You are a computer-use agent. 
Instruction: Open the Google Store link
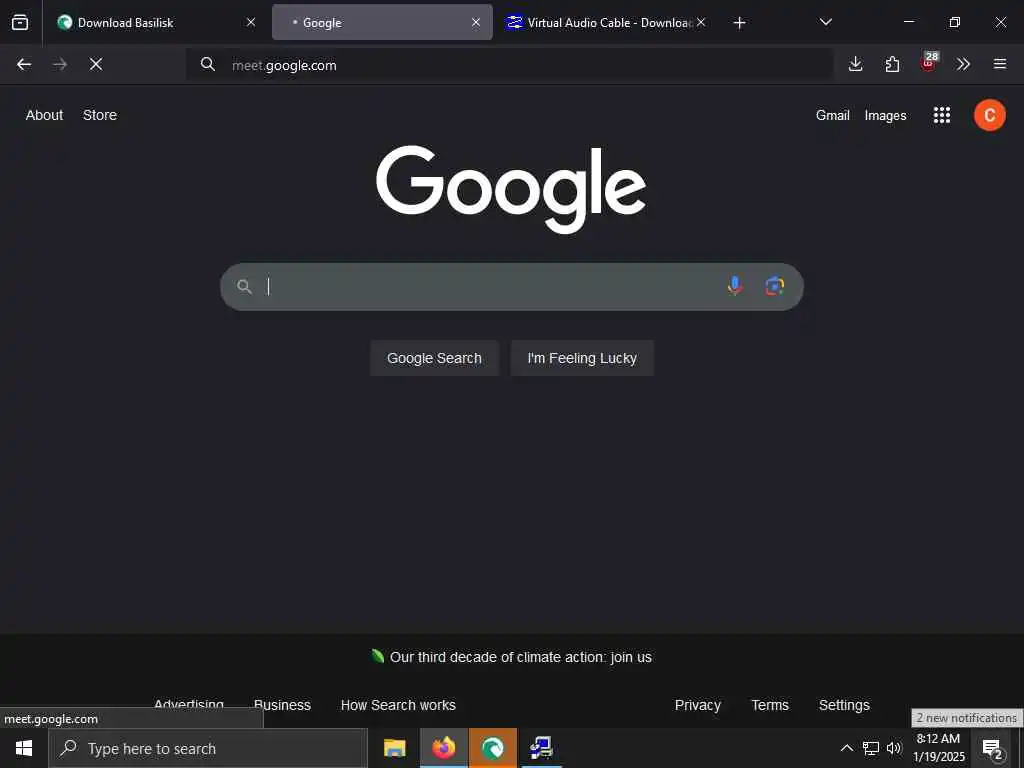[x=100, y=115]
